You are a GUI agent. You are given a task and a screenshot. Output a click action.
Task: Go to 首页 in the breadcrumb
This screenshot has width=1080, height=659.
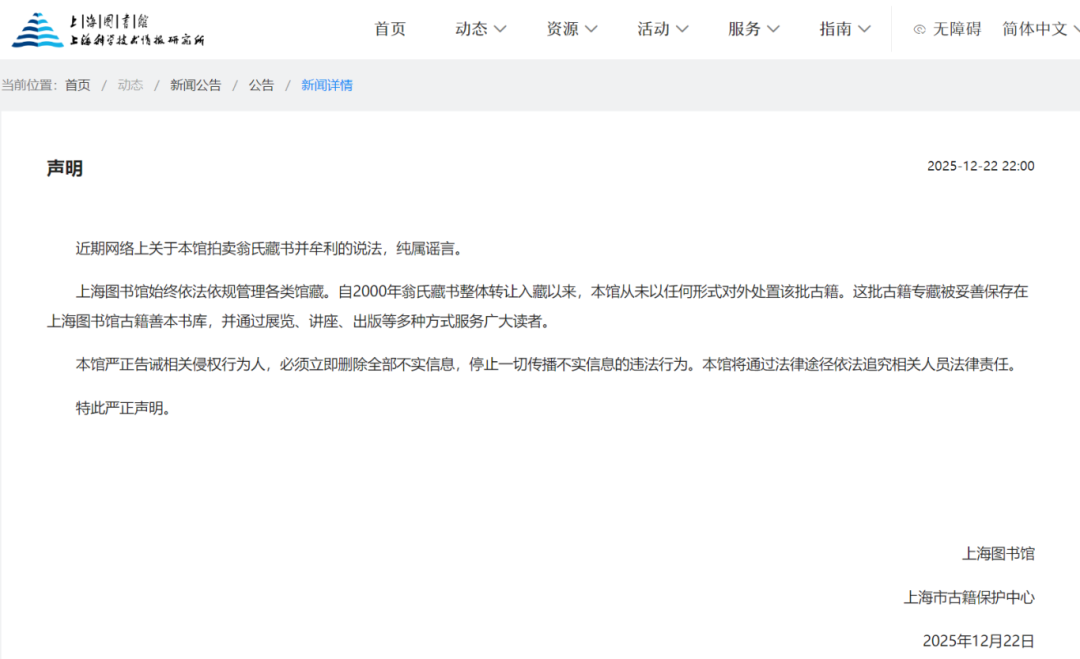(x=78, y=85)
